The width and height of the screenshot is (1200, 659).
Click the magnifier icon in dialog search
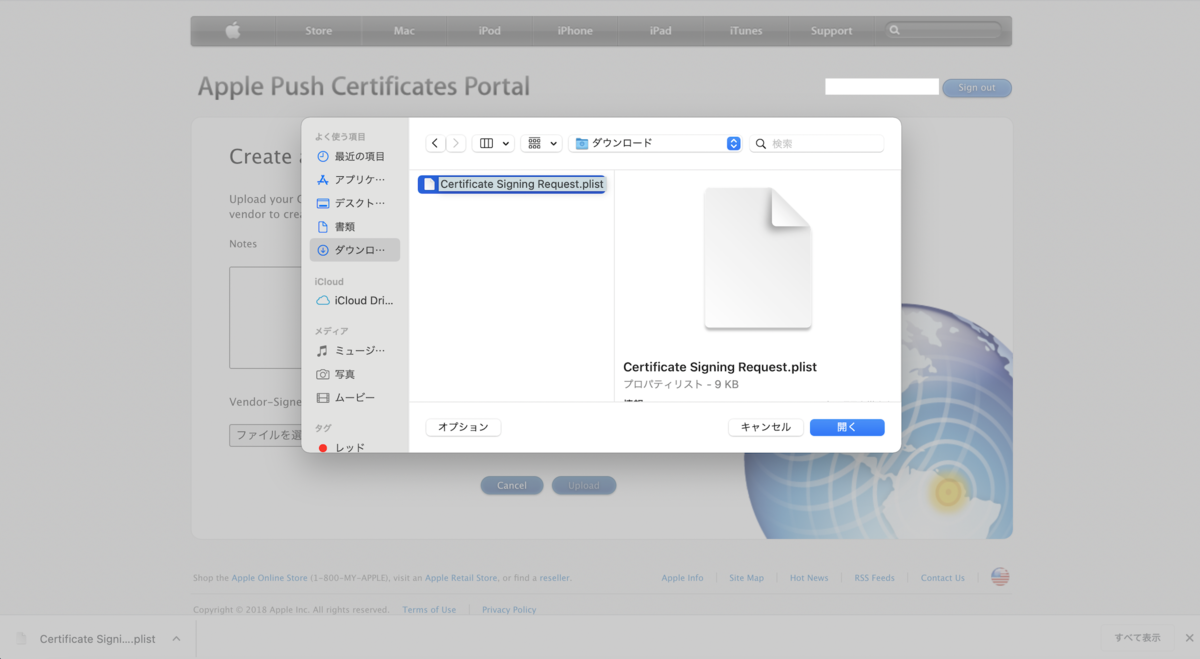[761, 144]
